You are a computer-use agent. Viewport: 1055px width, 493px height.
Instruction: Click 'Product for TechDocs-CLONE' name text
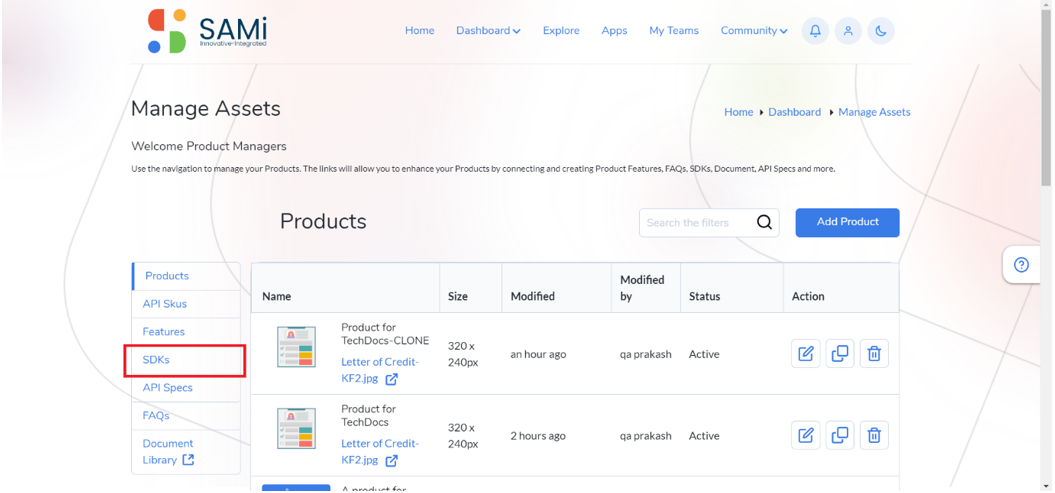(x=385, y=334)
